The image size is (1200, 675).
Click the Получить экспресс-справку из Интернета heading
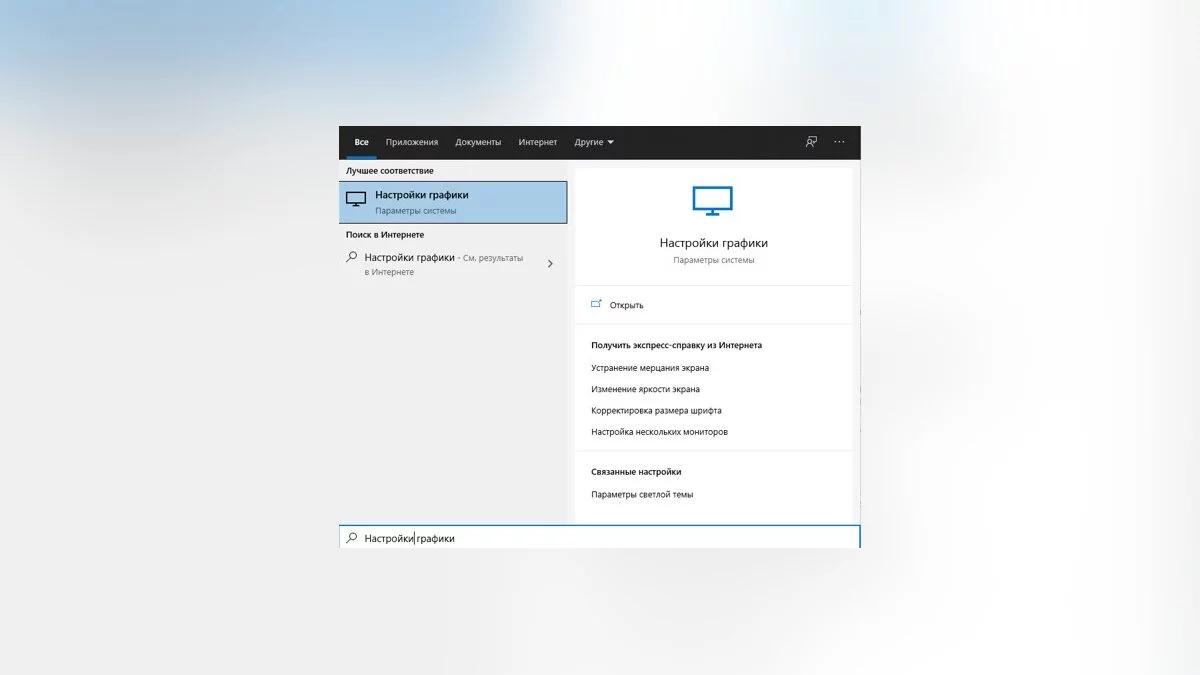[676, 345]
